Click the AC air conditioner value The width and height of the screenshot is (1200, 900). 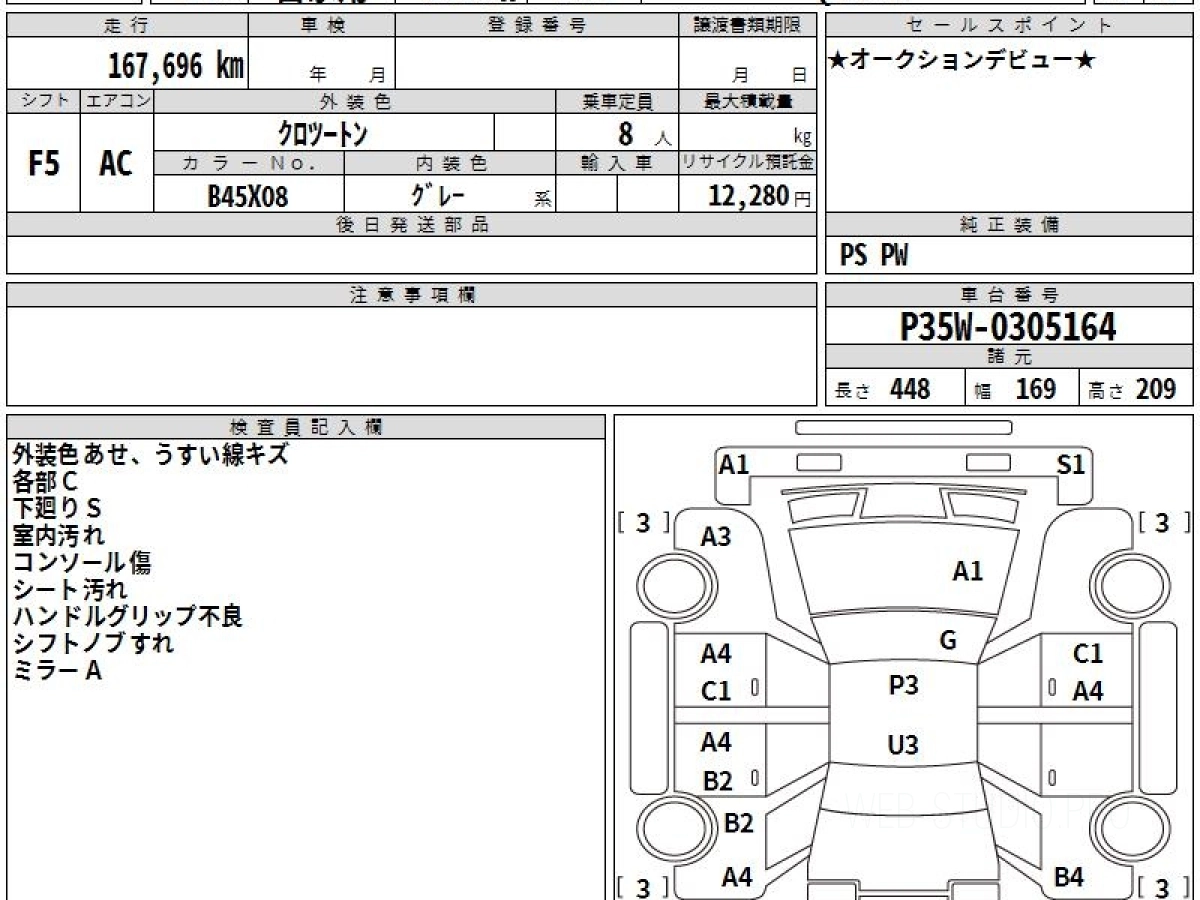[116, 163]
